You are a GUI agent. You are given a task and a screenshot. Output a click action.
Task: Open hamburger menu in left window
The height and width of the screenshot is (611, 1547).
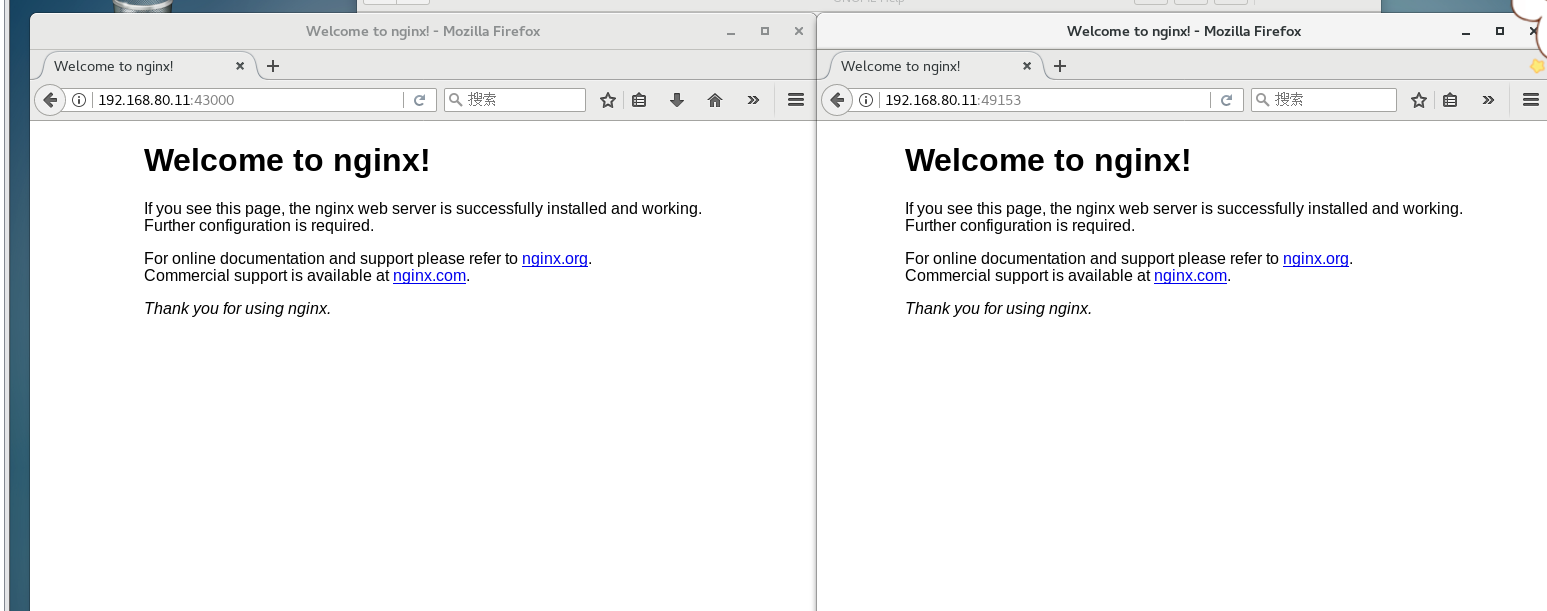tap(796, 100)
